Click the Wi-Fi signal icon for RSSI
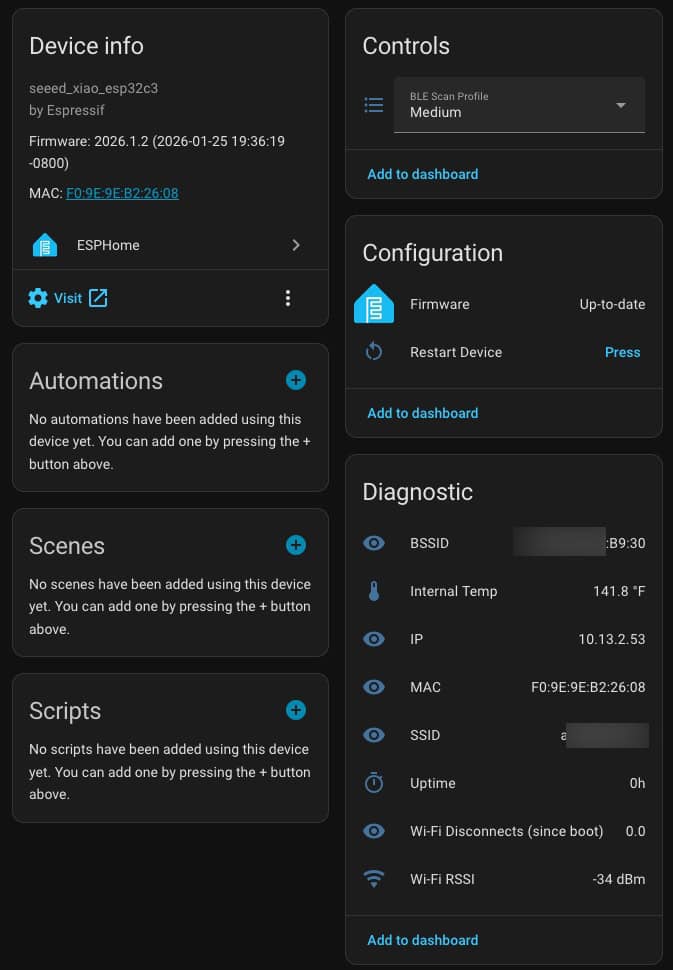Viewport: 673px width, 970px height. coord(374,879)
